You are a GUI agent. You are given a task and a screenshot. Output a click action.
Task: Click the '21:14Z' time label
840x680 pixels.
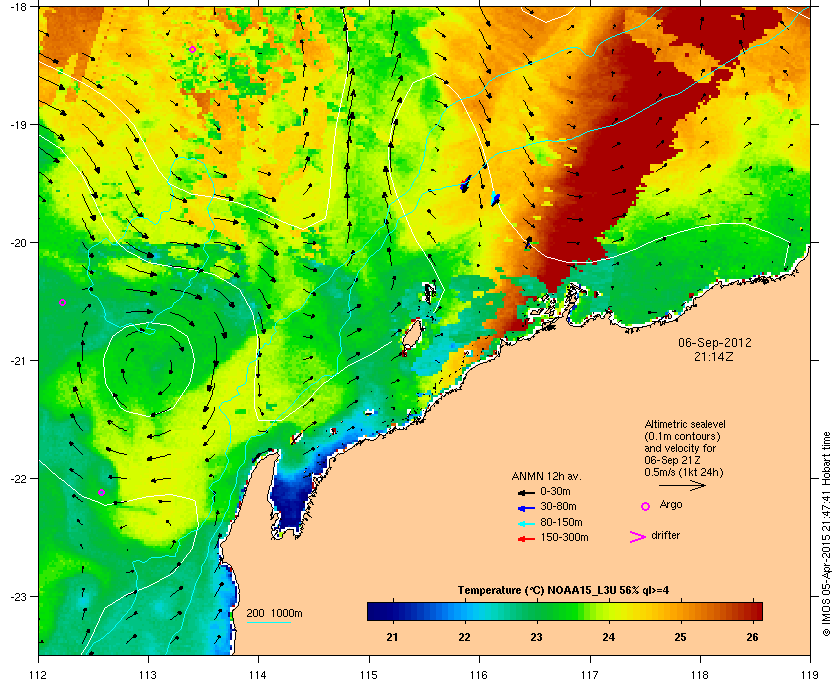coord(714,356)
